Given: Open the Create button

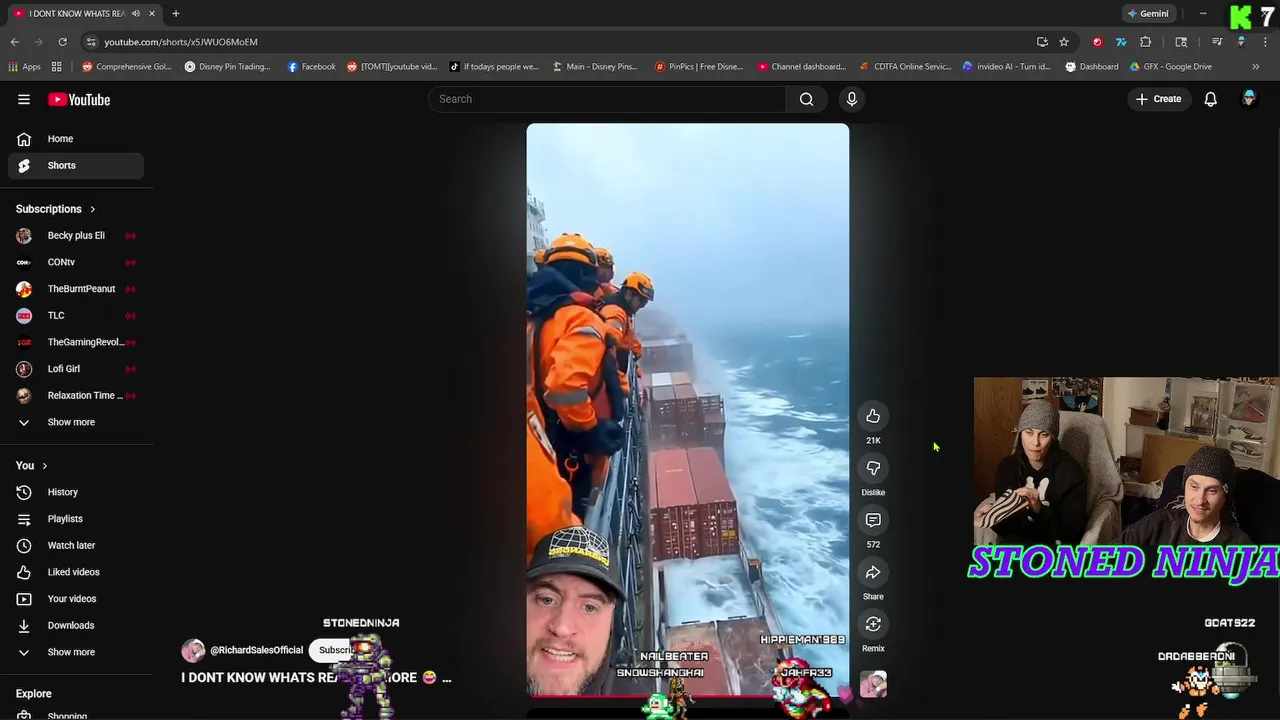Looking at the screenshot, I should 1159,99.
